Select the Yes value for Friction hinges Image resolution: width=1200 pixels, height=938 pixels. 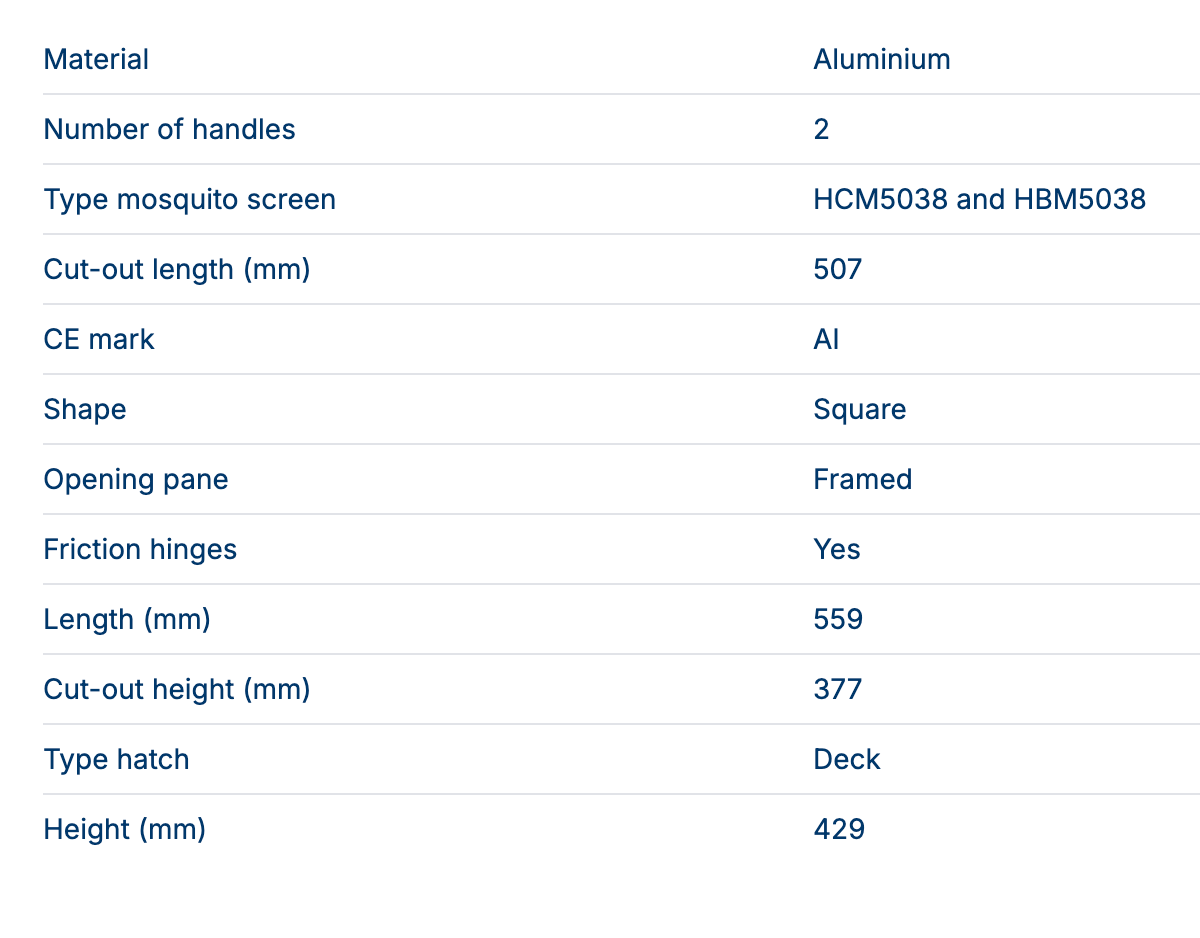pos(837,550)
